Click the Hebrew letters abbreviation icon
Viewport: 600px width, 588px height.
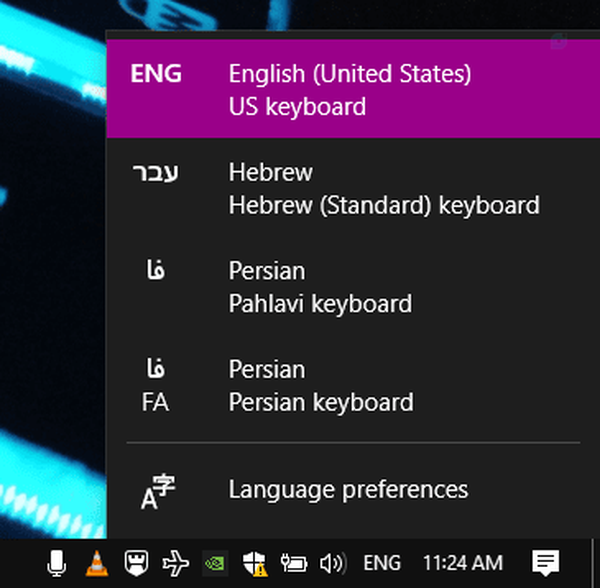coord(155,173)
